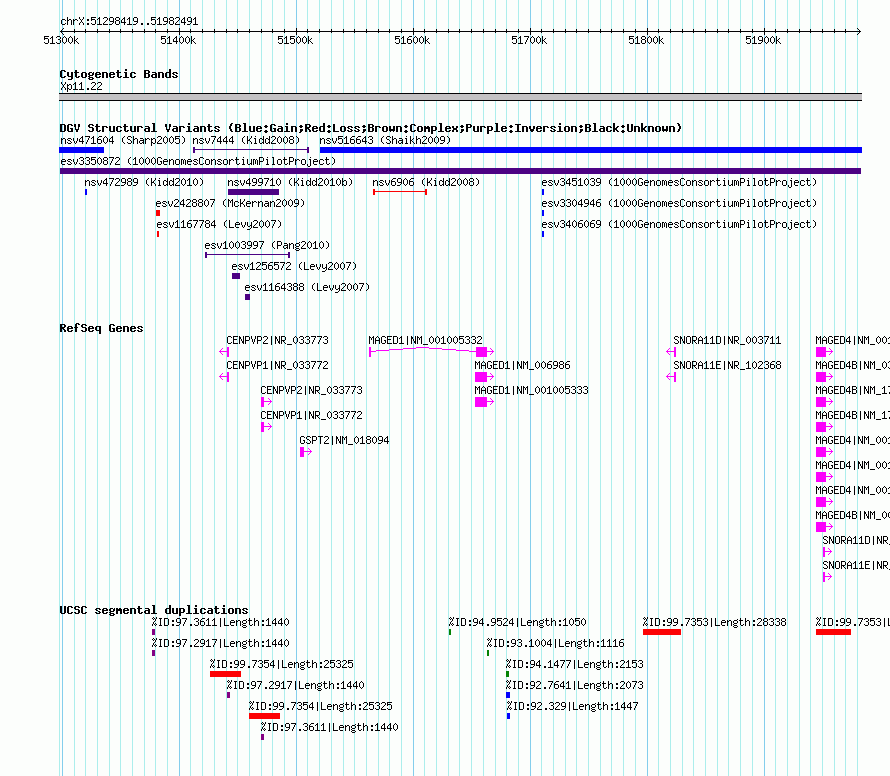Open variant esv1256572 (Levy2007) label
This screenshot has width=890, height=776.
(294, 266)
